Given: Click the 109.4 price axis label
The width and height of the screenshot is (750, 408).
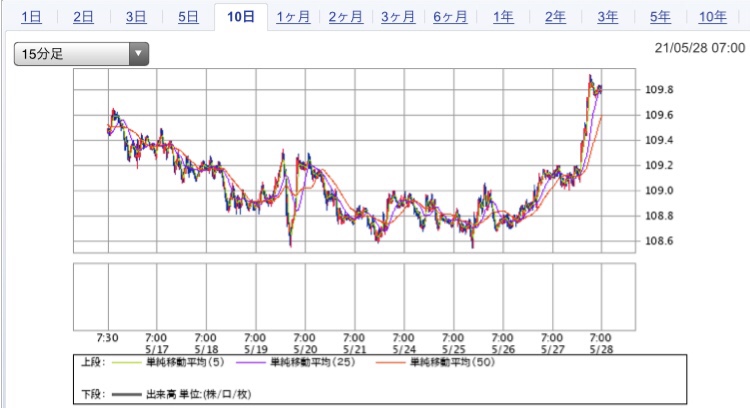Looking at the screenshot, I should pos(659,140).
